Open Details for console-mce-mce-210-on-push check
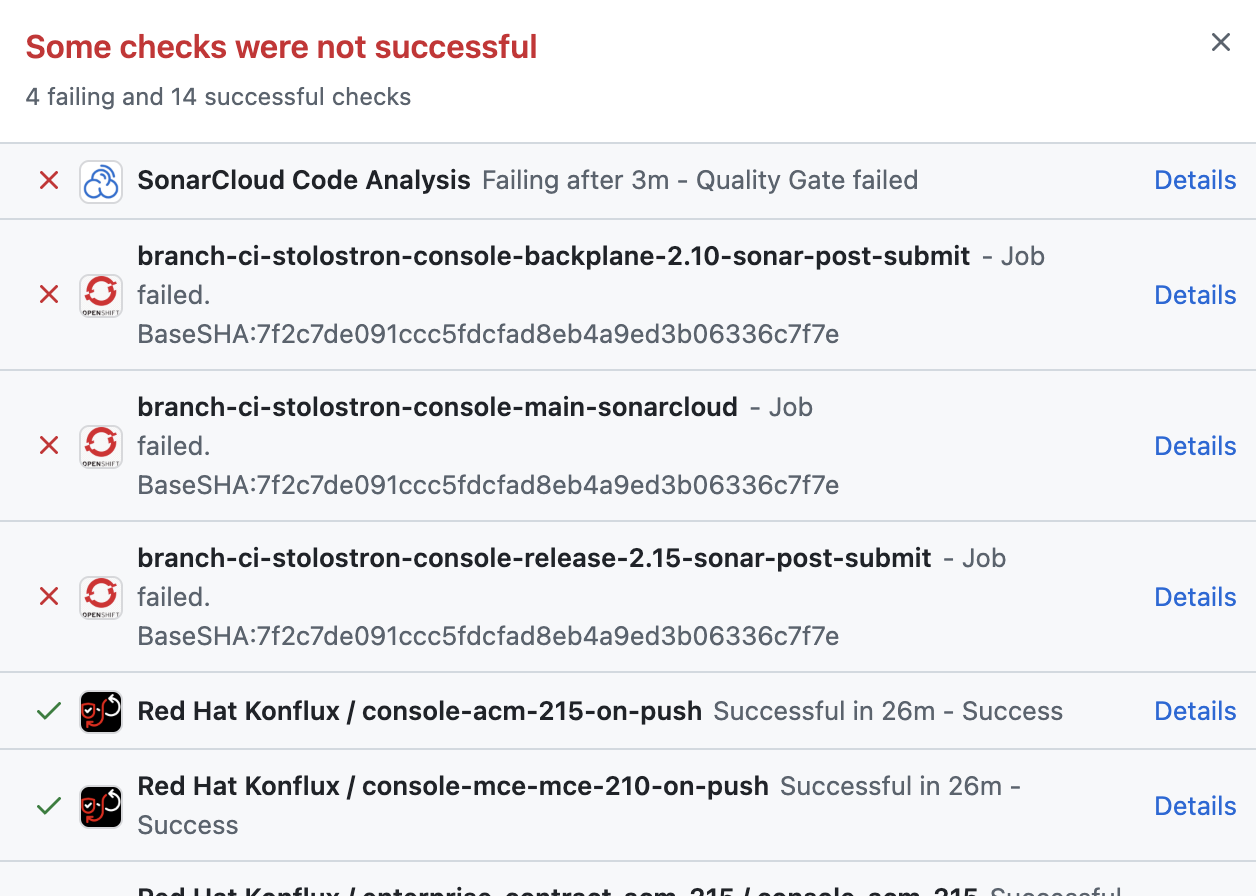1256x896 pixels. pyautogui.click(x=1195, y=806)
